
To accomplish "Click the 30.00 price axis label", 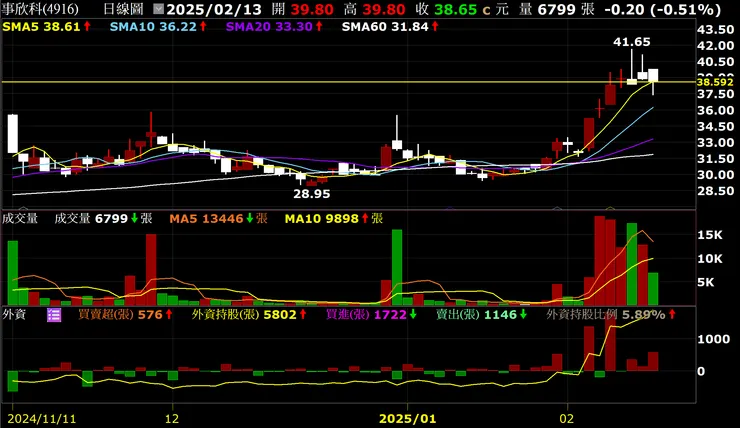I will [x=715, y=175].
